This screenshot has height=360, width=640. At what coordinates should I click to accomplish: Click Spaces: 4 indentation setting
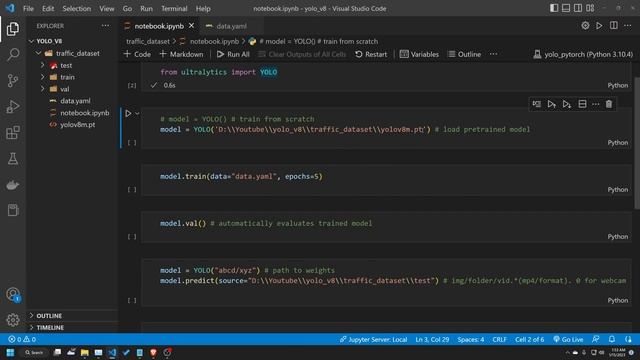(471, 339)
